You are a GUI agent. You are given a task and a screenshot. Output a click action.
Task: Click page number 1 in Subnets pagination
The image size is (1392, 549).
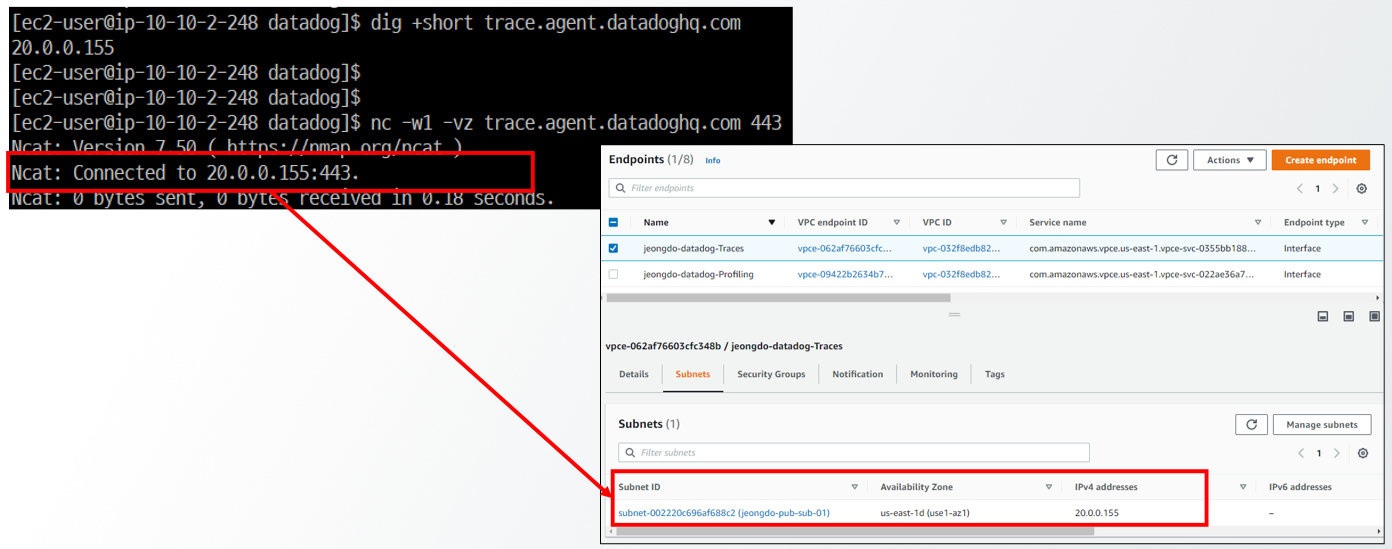1319,452
